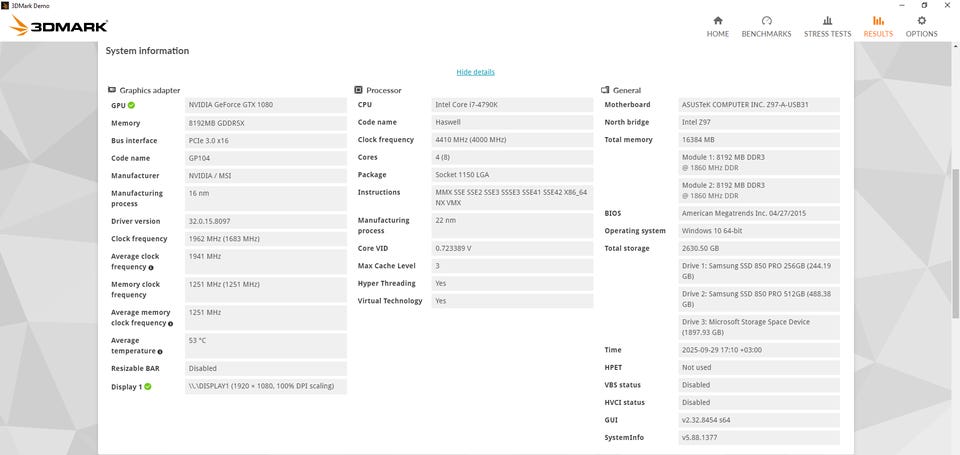This screenshot has height=455, width=960.
Task: Close the 3DMark Demo window
Action: pyautogui.click(x=947, y=5)
